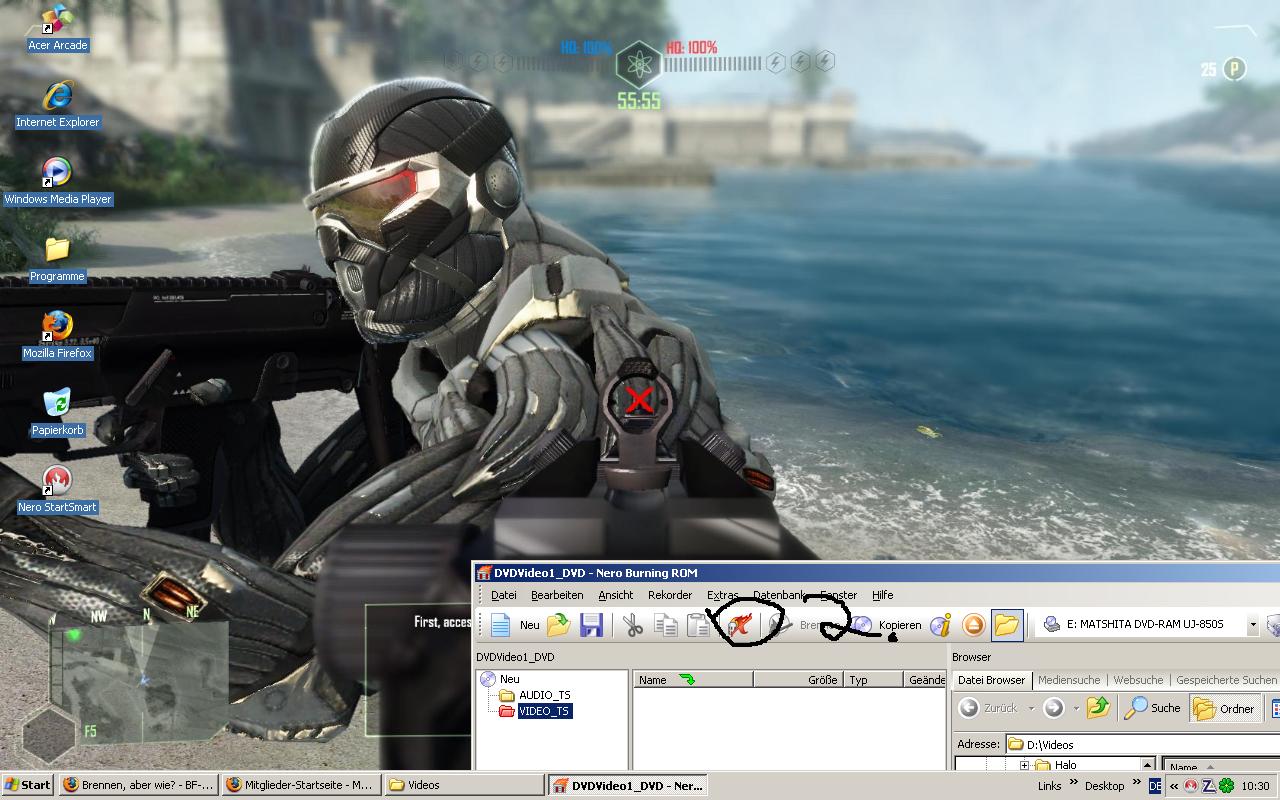Click the scissors cut icon
This screenshot has width=1280, height=800.
(x=632, y=625)
